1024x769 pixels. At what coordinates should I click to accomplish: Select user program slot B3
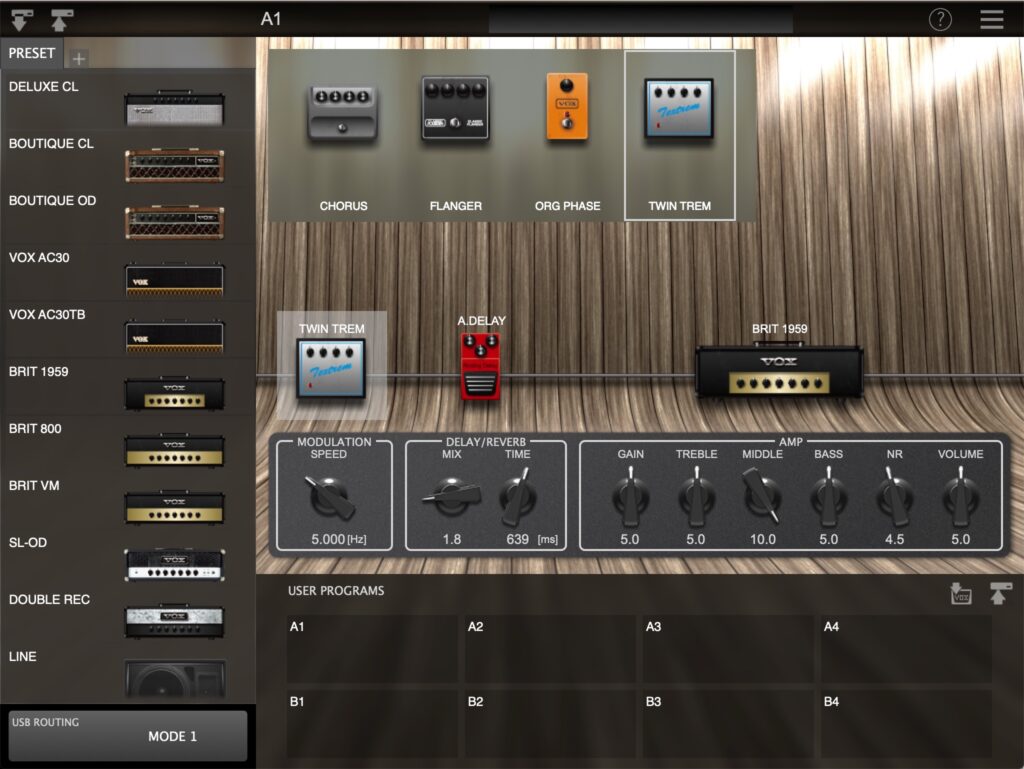pos(728,724)
